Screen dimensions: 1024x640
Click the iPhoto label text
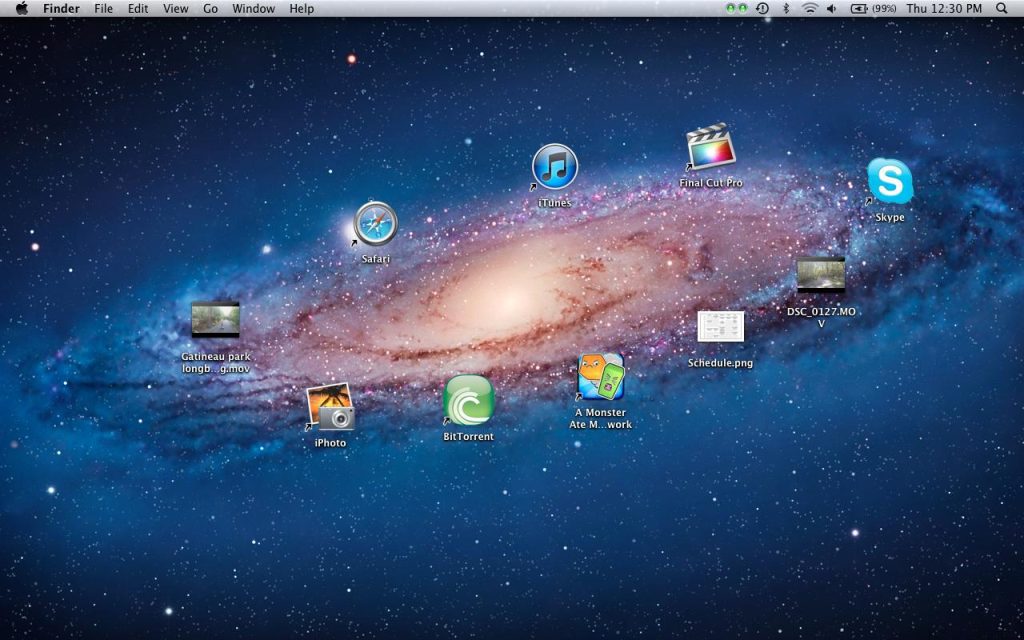(330, 443)
